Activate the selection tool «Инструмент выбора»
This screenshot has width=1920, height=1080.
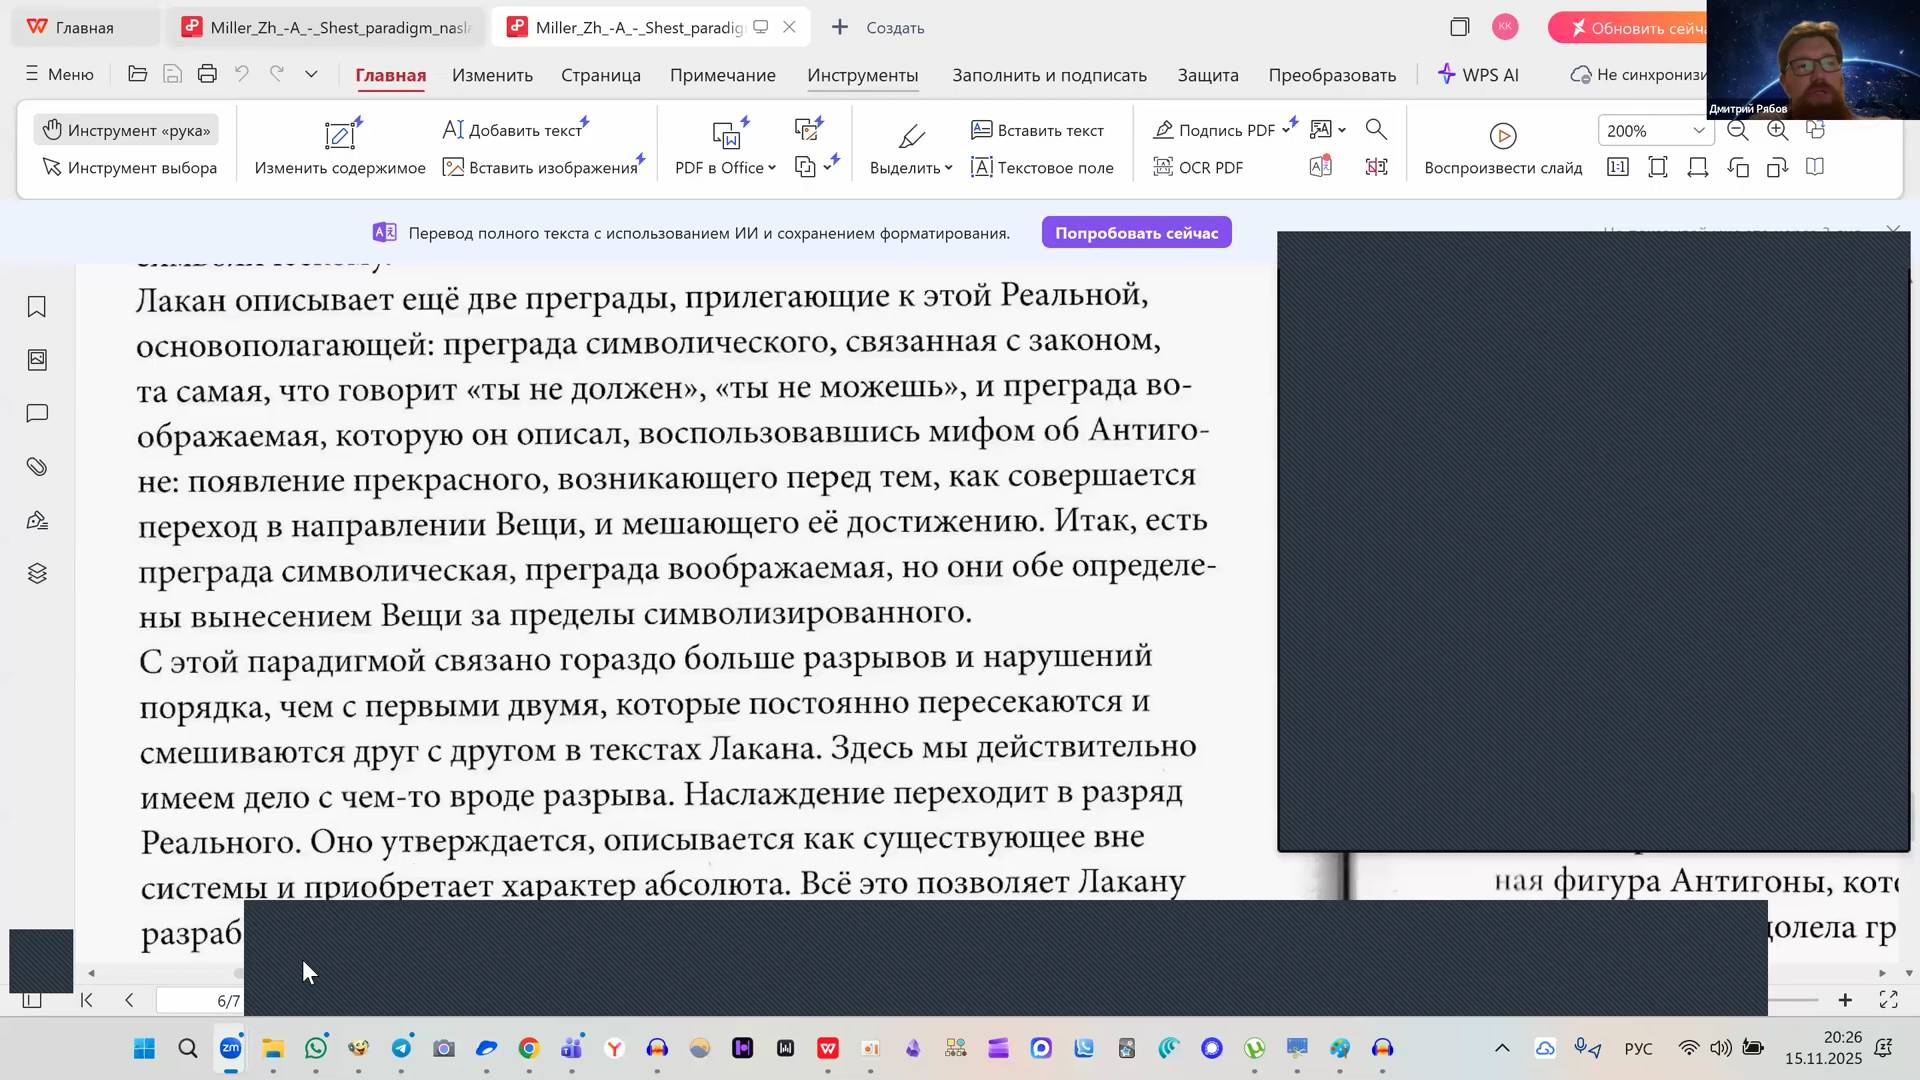[x=130, y=167]
